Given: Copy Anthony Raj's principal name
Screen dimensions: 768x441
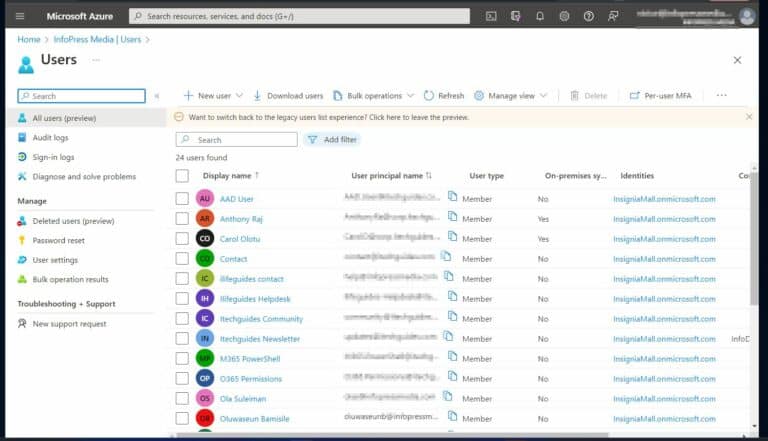Looking at the screenshot, I should pos(453,217).
